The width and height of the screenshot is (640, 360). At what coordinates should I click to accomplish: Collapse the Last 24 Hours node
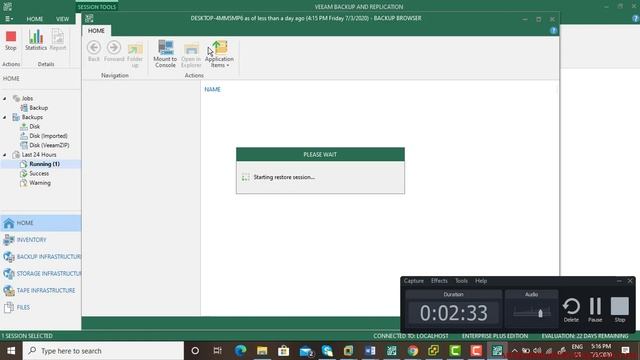pyautogui.click(x=5, y=155)
